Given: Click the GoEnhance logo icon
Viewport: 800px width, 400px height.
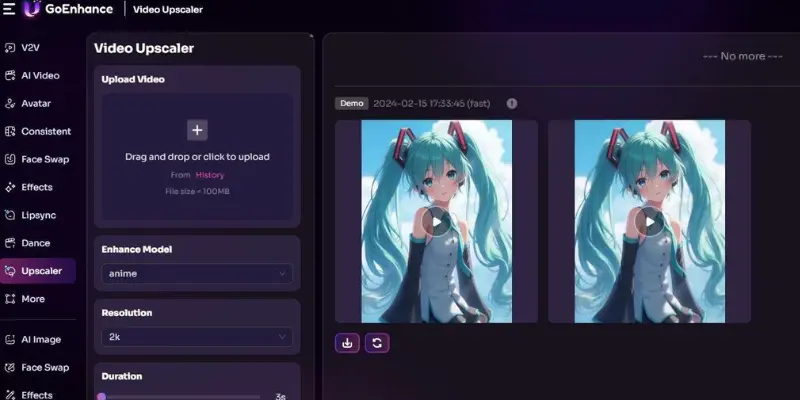Looking at the screenshot, I should tap(32, 9).
